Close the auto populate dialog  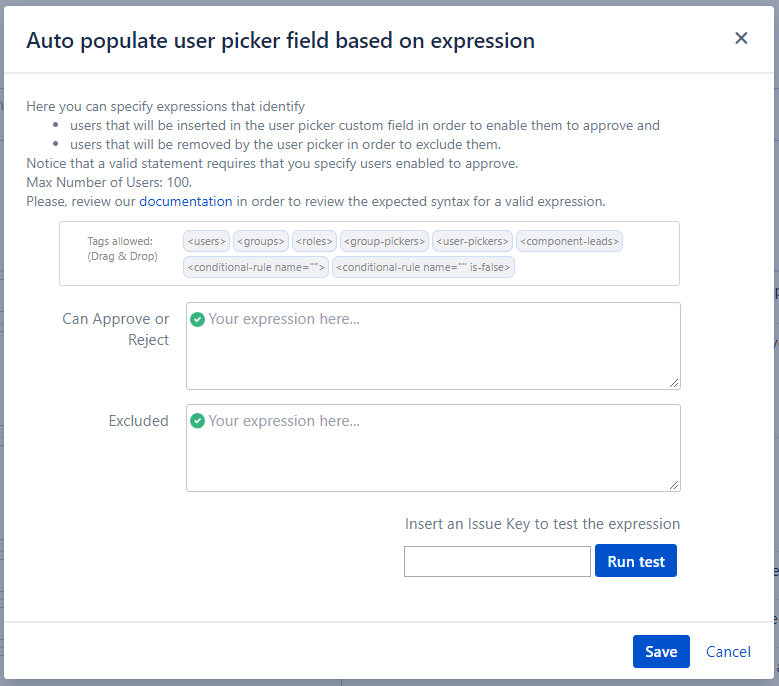click(x=741, y=38)
